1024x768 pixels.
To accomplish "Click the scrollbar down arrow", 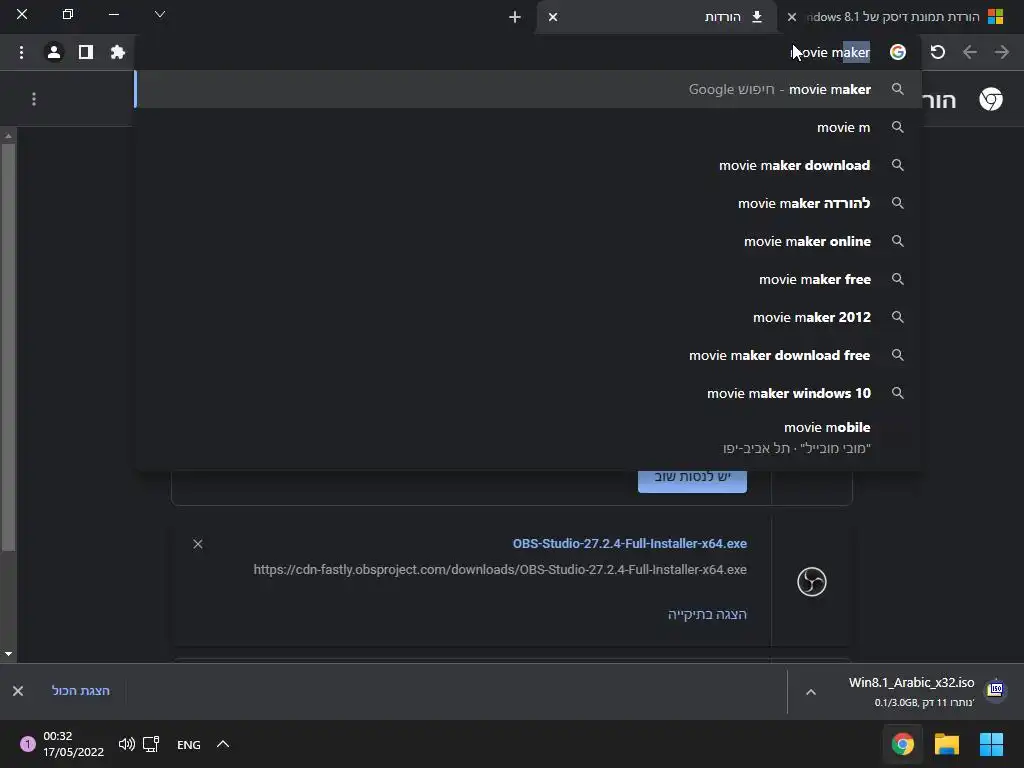I will pyautogui.click(x=8, y=653).
